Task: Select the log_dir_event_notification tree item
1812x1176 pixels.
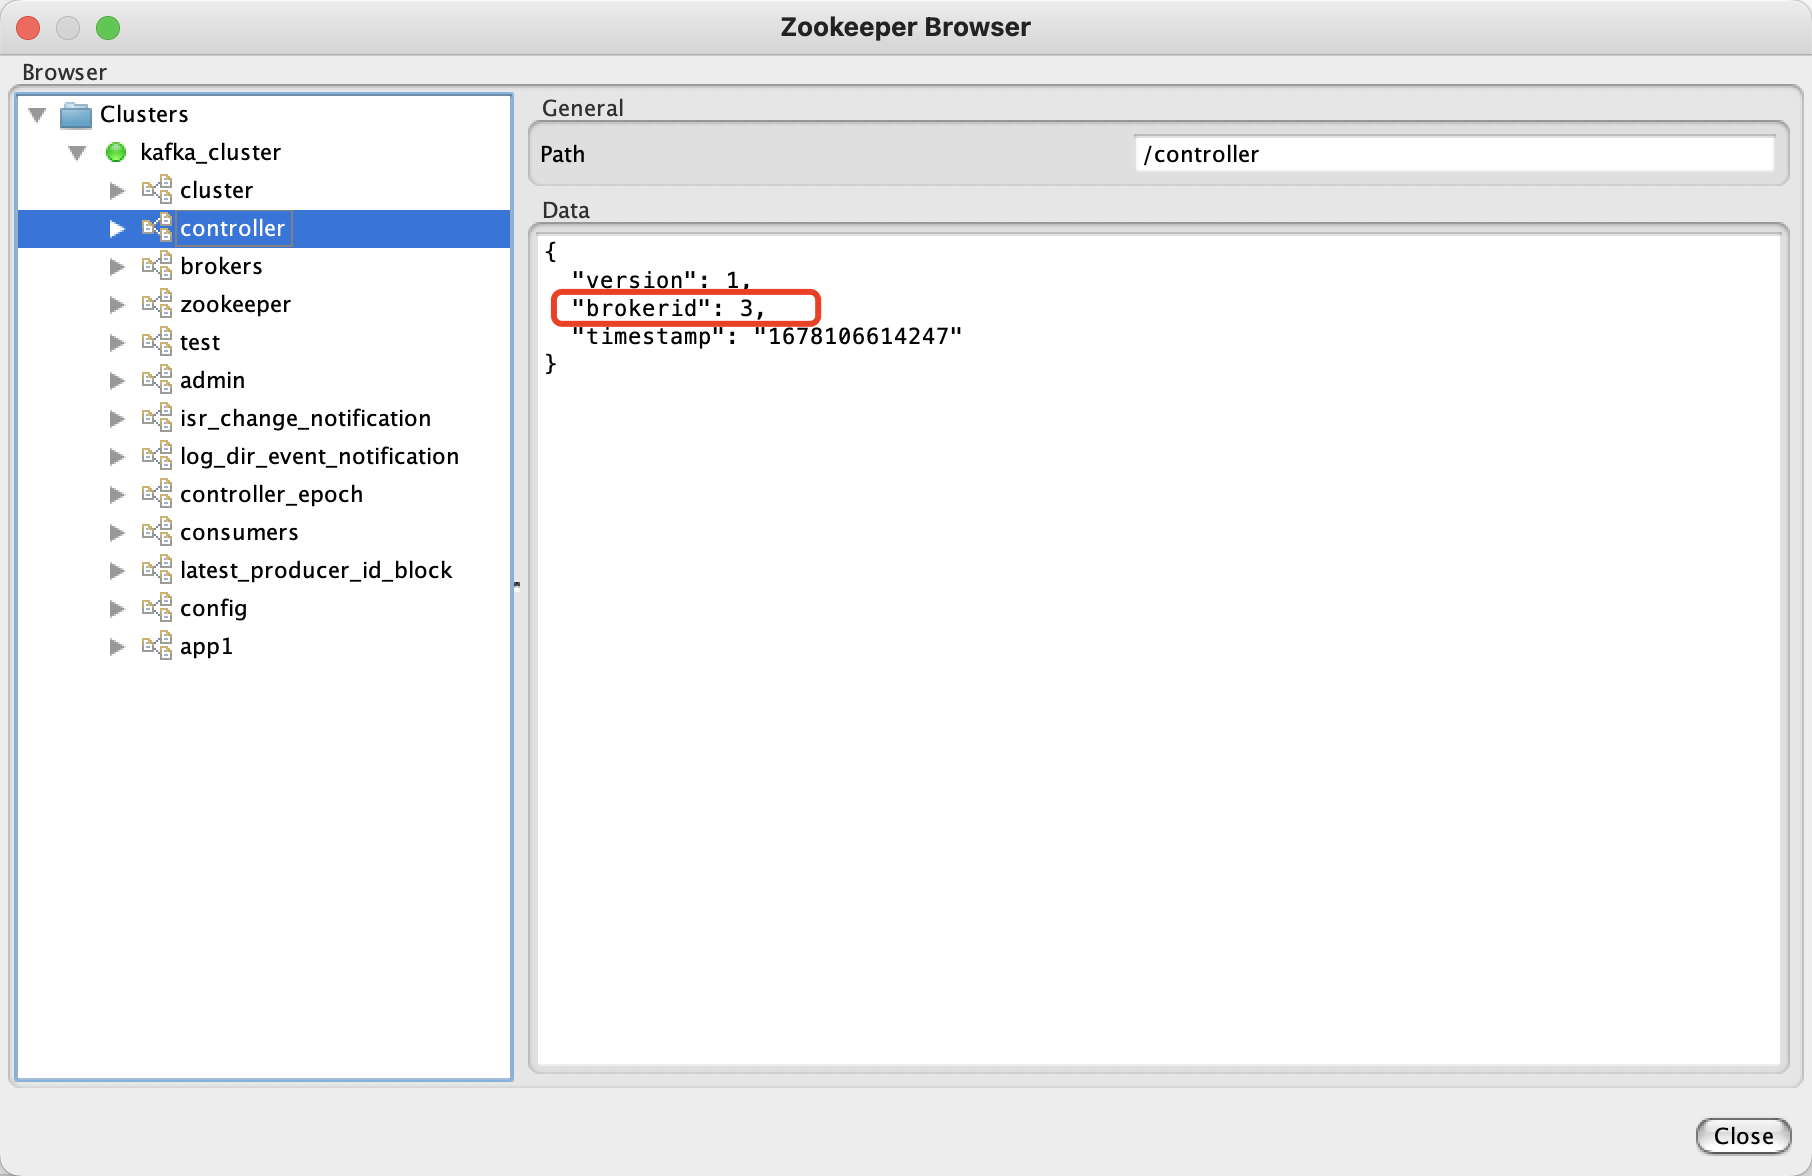Action: (x=319, y=456)
